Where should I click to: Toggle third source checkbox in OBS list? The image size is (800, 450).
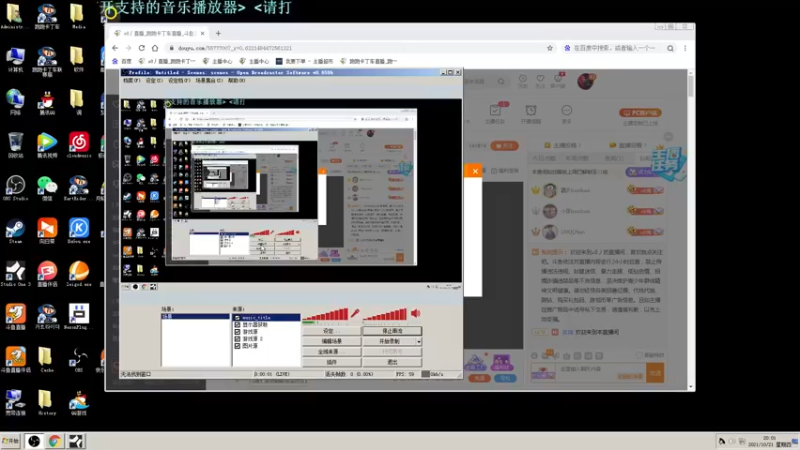point(237,332)
